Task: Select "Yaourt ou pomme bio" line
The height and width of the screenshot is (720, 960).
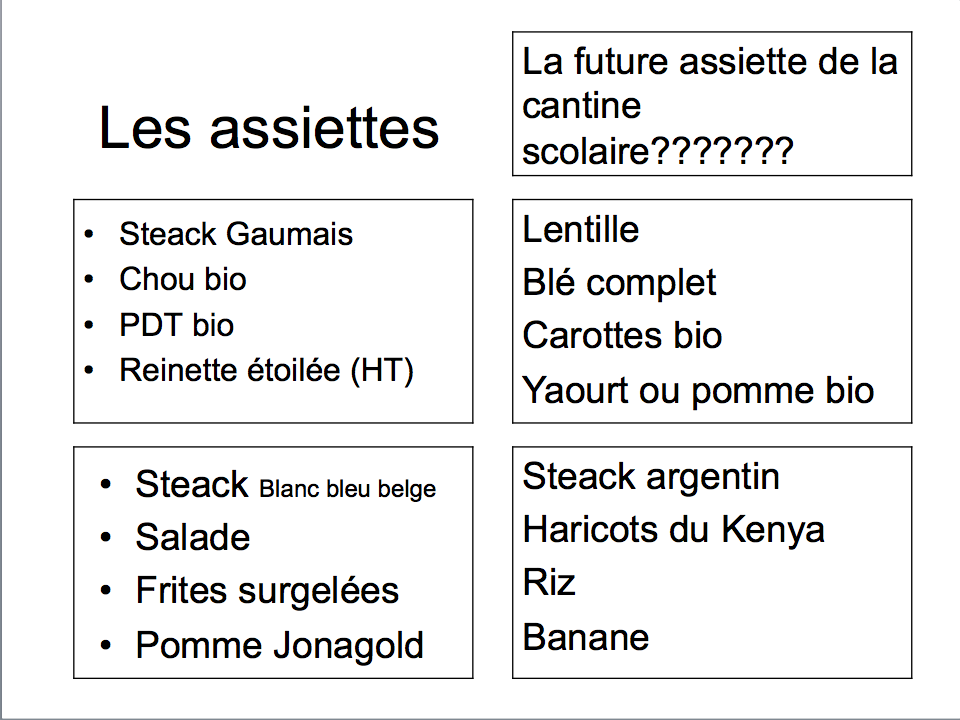Action: click(x=698, y=390)
